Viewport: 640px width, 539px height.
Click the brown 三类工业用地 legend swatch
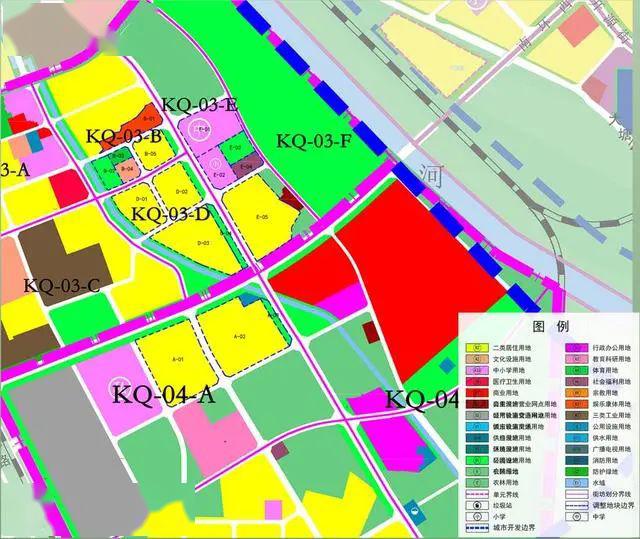576,415
